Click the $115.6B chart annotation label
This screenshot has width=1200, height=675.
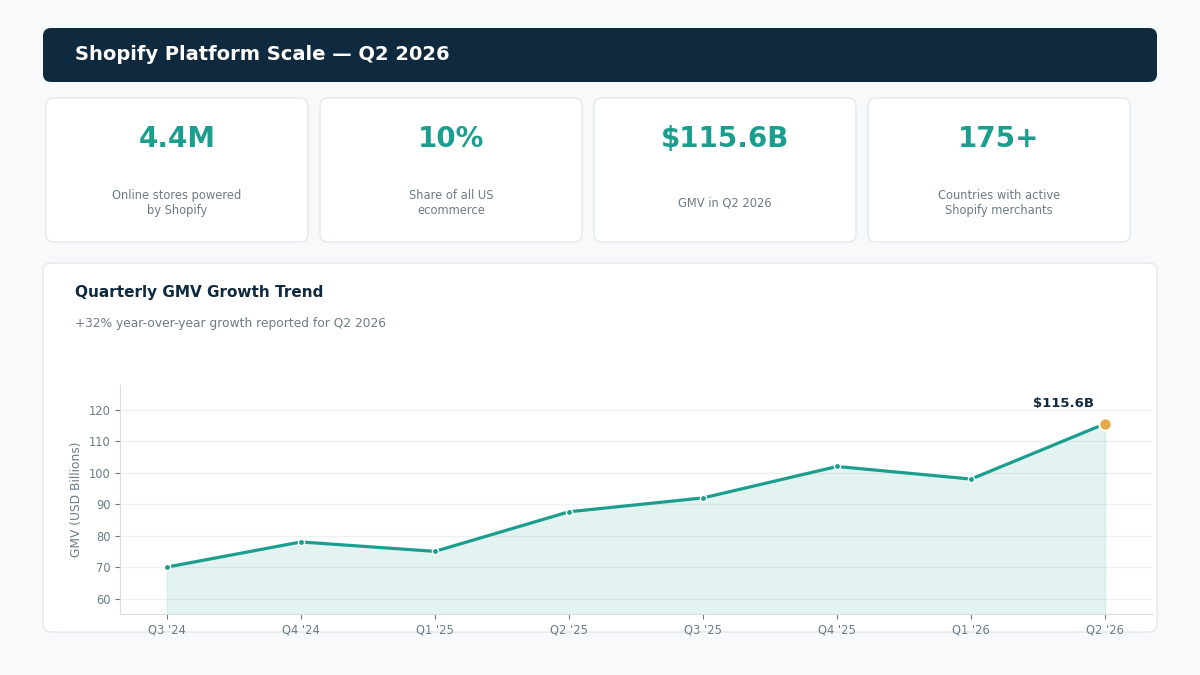(1063, 403)
